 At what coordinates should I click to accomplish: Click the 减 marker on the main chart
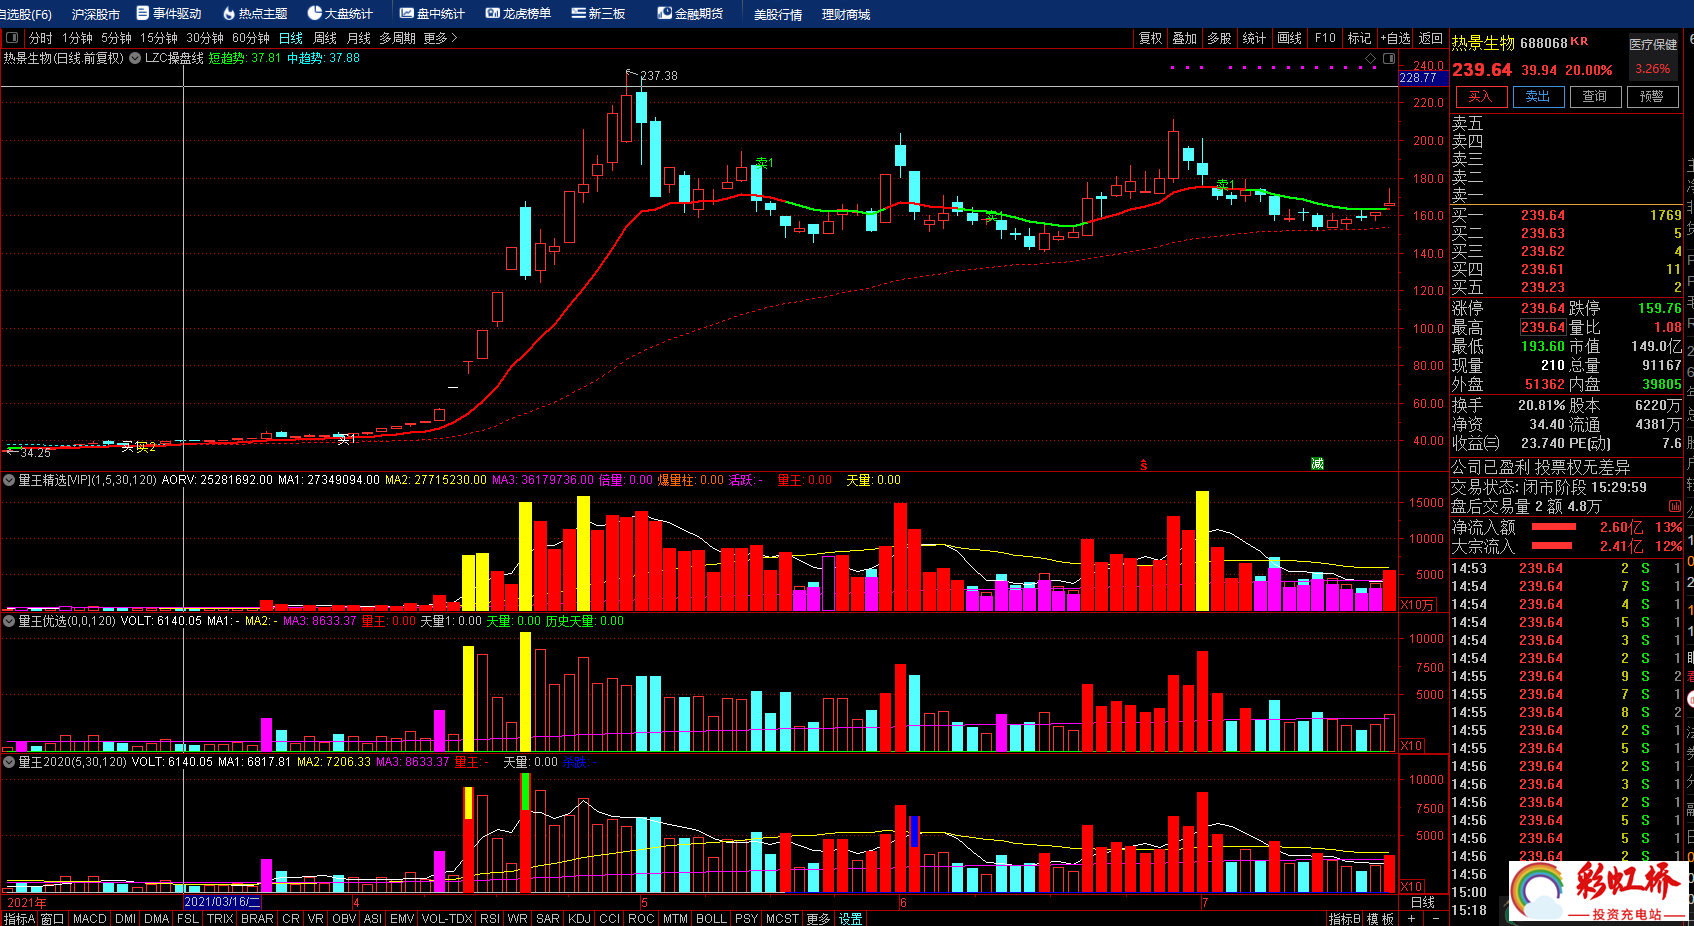pos(1317,463)
